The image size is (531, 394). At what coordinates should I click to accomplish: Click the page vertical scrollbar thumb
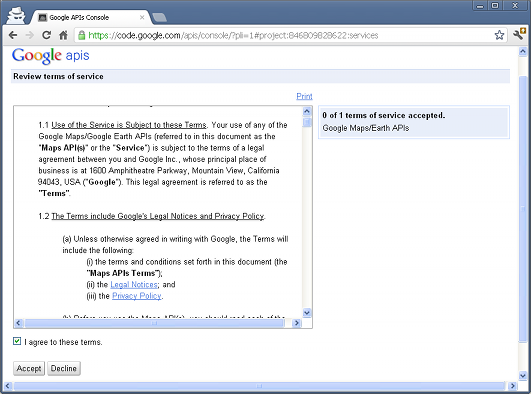click(x=523, y=209)
